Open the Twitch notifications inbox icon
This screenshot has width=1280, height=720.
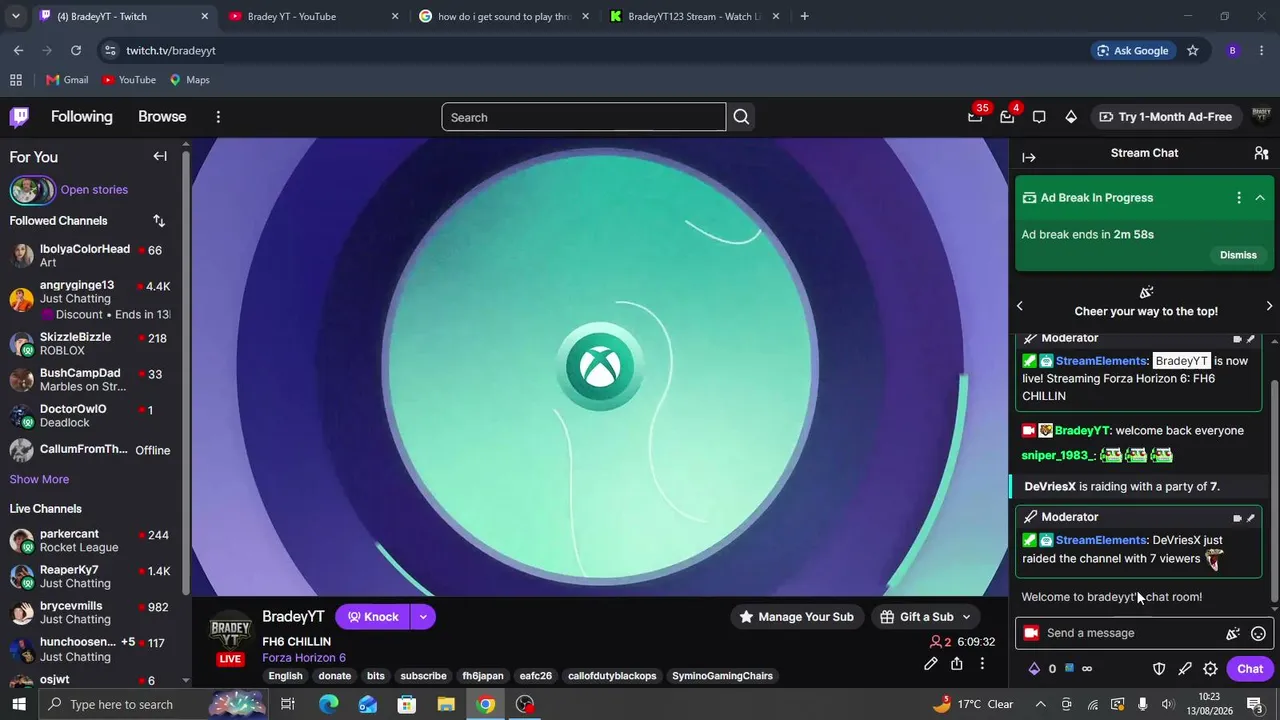point(1007,117)
